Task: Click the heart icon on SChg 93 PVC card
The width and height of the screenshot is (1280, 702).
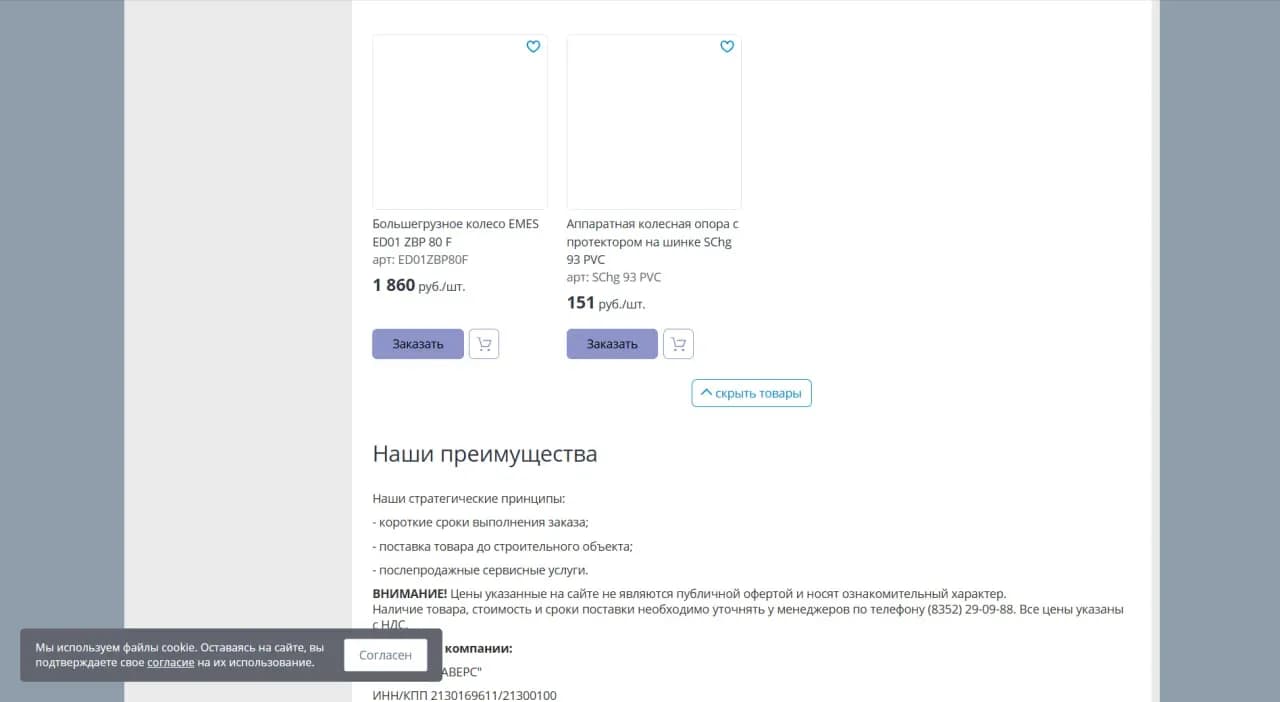Action: click(727, 46)
